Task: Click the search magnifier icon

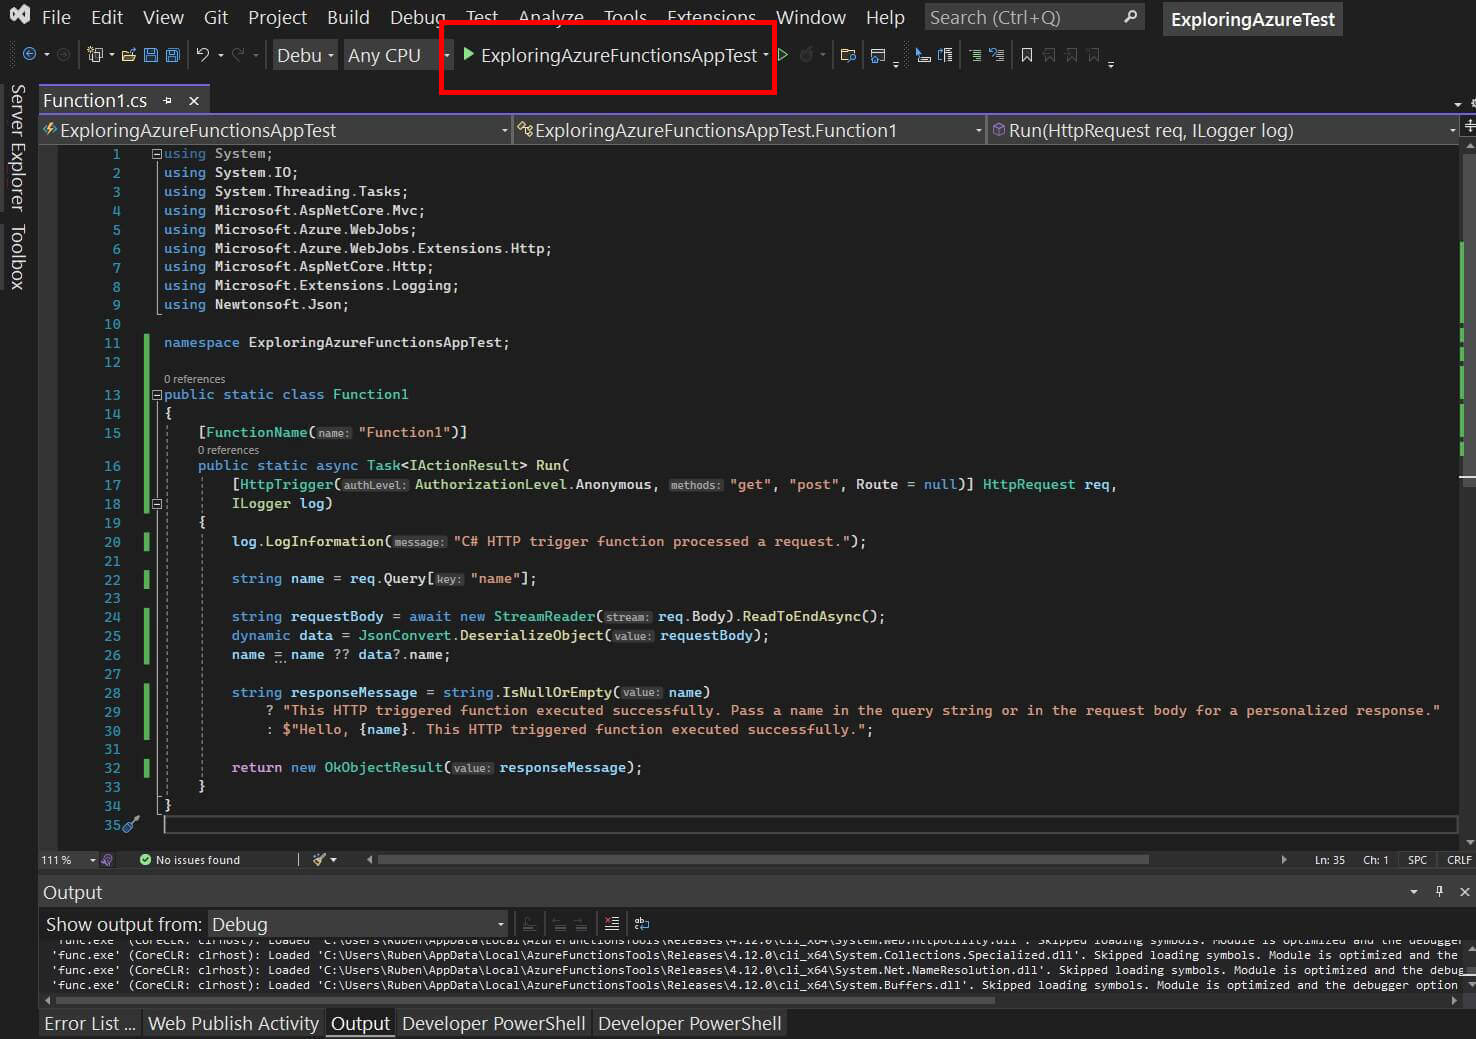Action: coord(1131,17)
